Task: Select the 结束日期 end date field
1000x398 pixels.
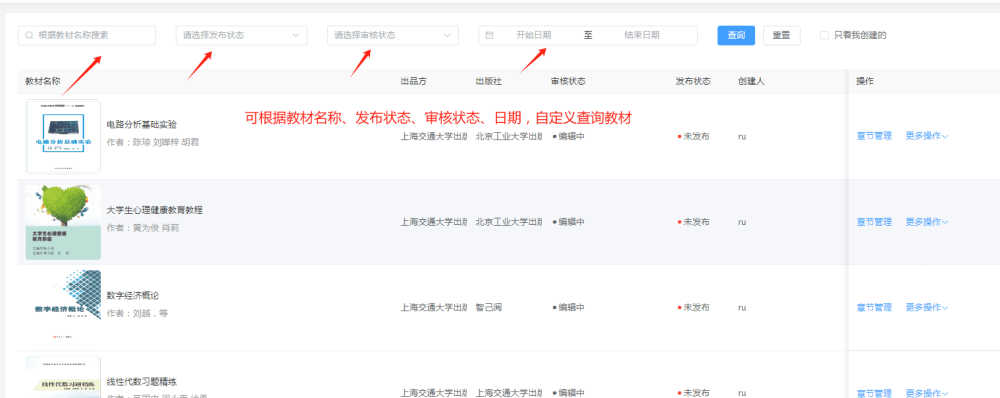Action: point(642,36)
